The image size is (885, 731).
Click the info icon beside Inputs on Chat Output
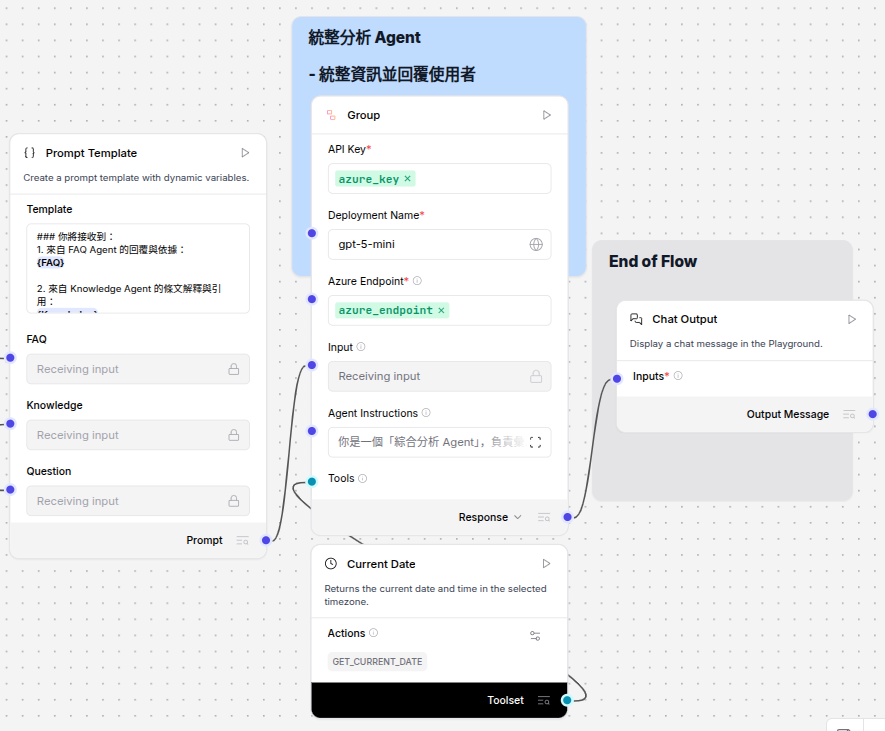coord(677,375)
